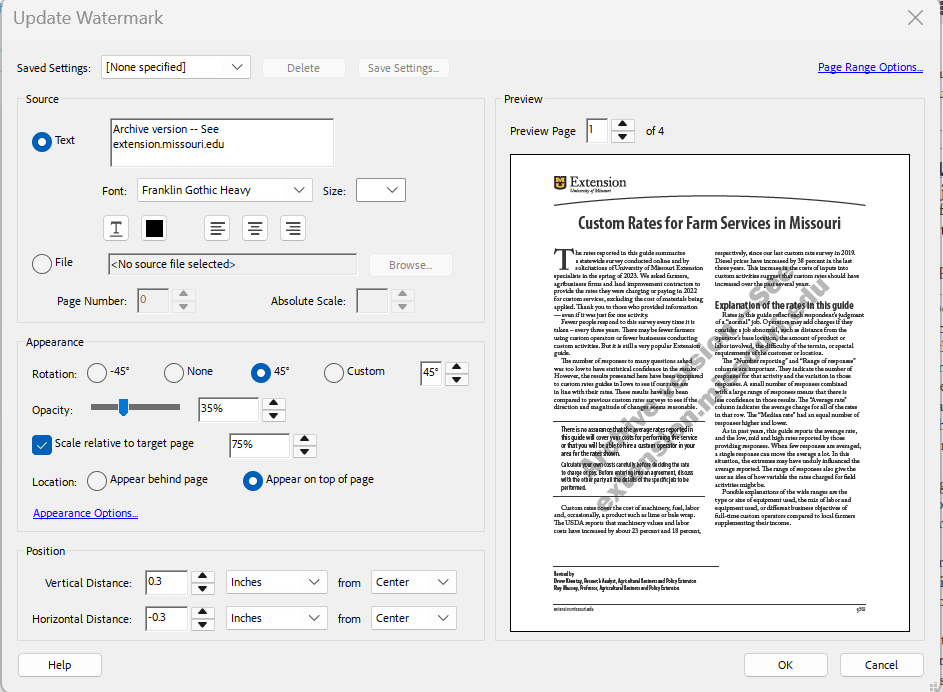Select Appear behind page option
This screenshot has width=943, height=692.
pyautogui.click(x=97, y=481)
